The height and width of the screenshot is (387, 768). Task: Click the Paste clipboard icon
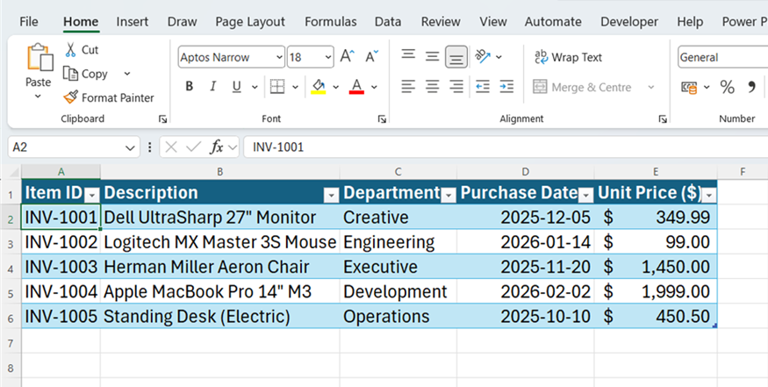pyautogui.click(x=40, y=57)
